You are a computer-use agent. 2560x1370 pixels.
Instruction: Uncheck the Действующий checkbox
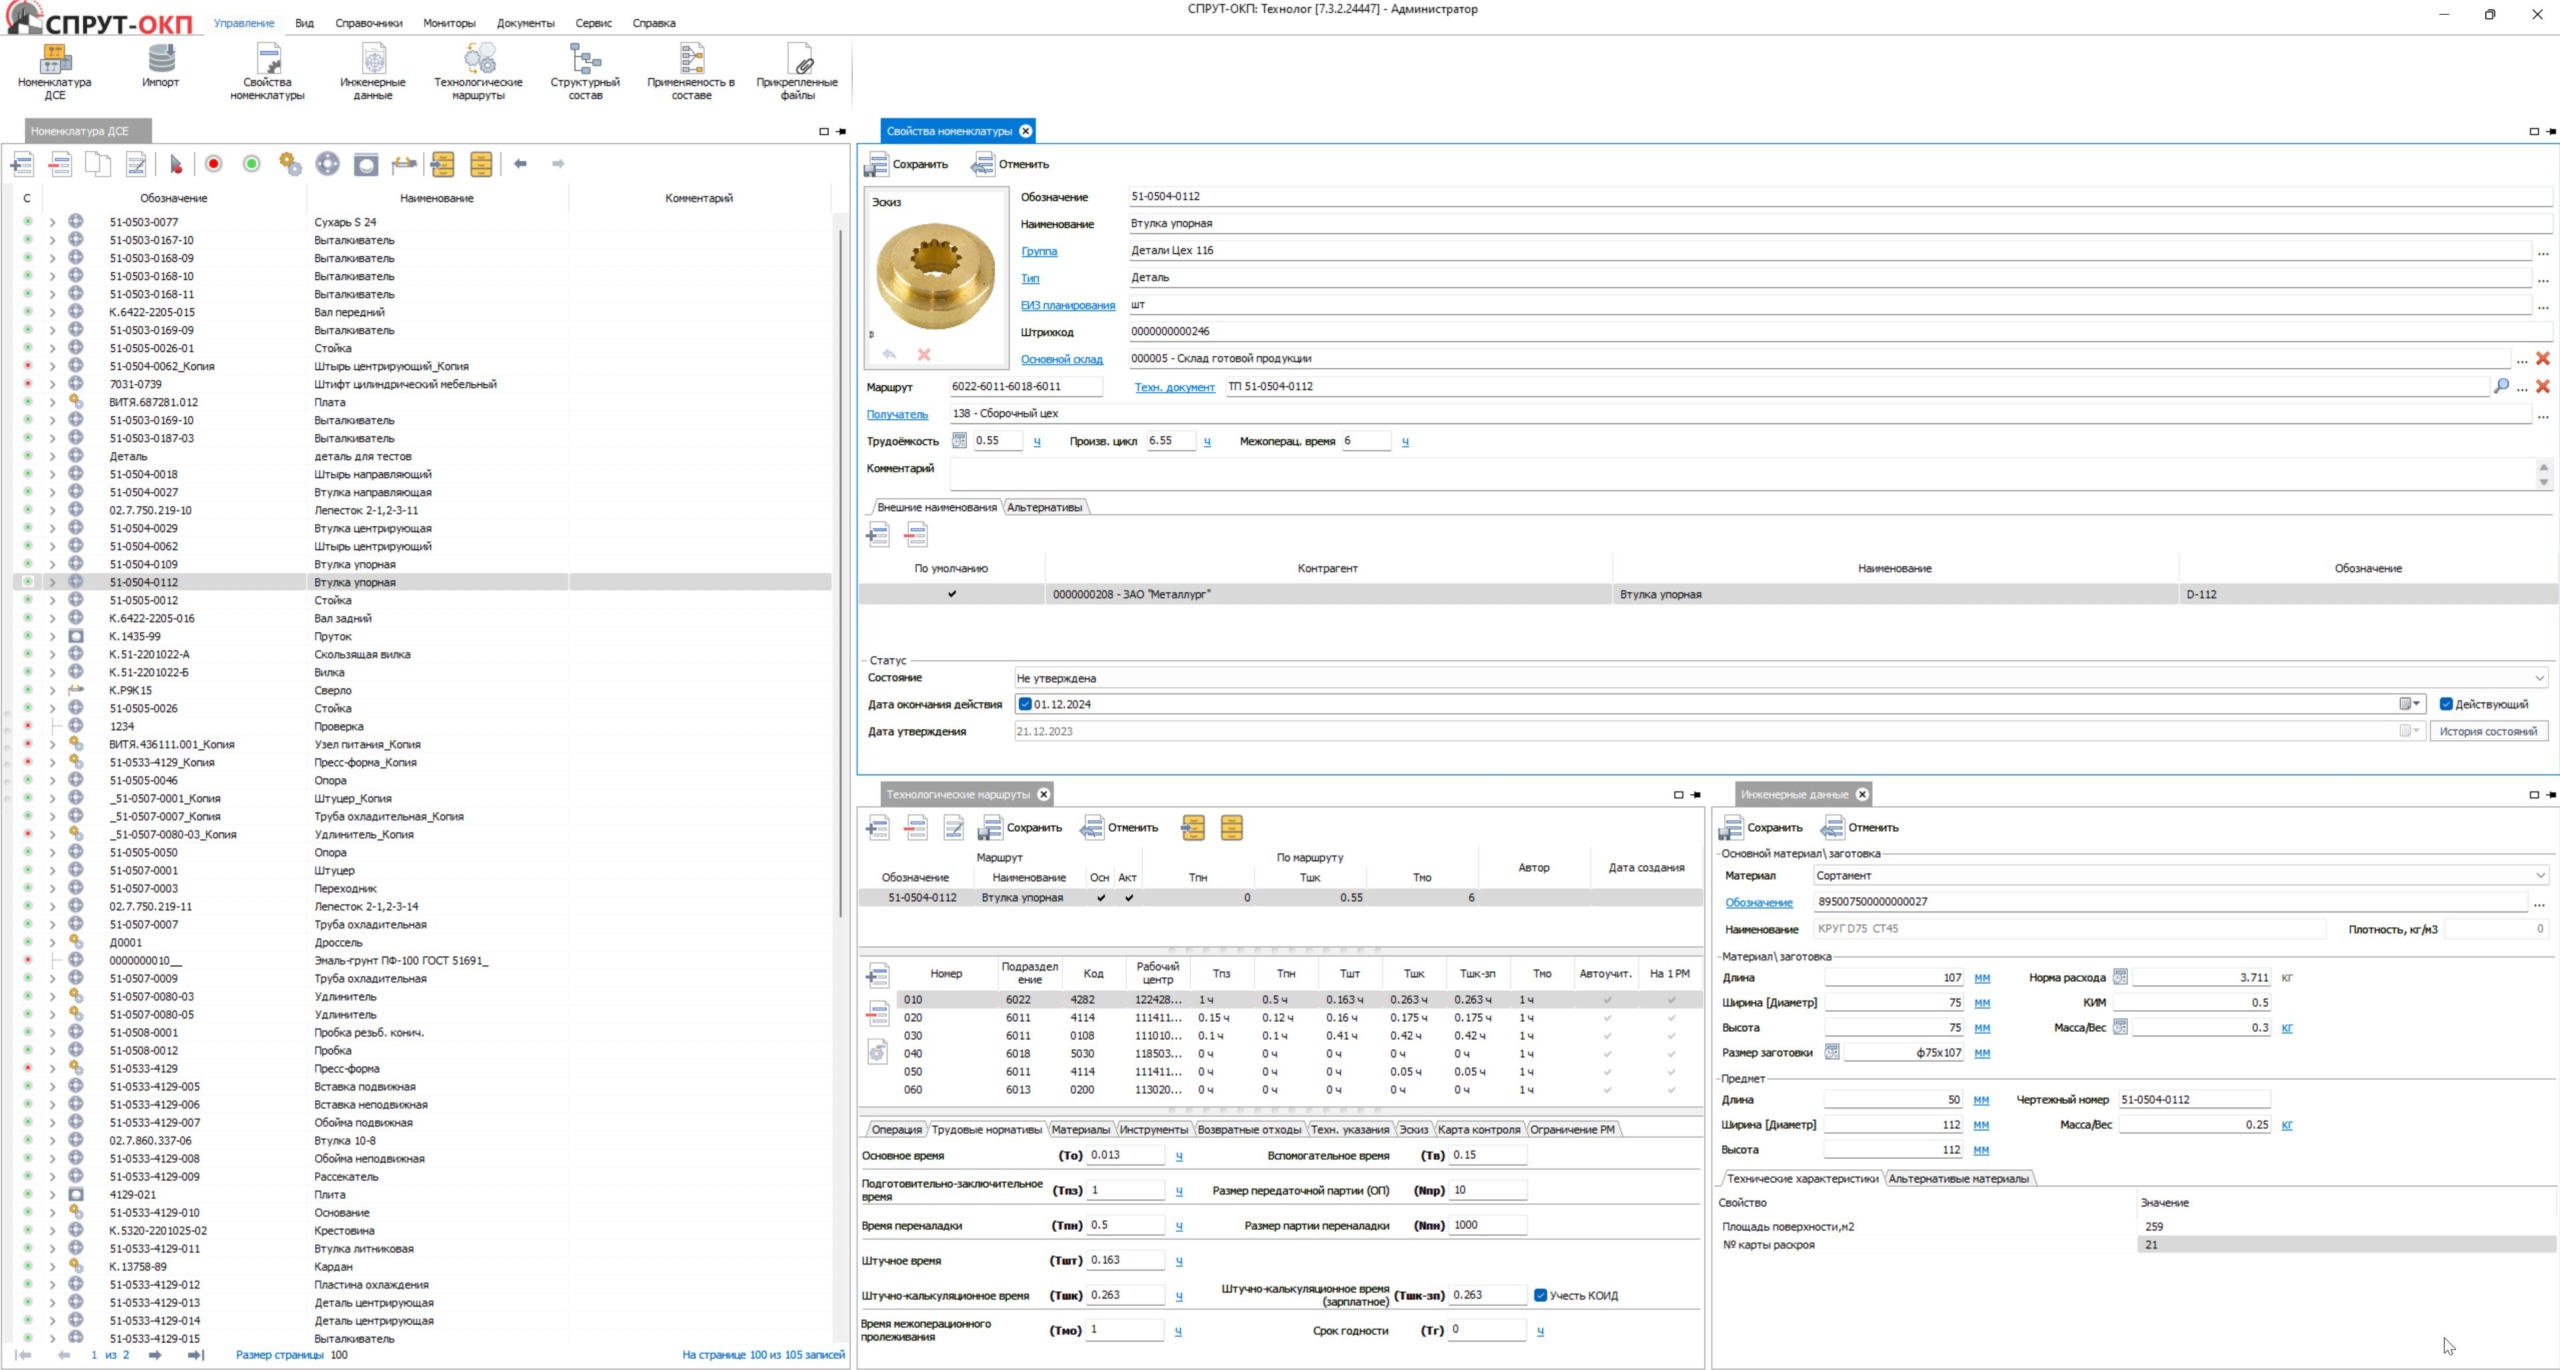2445,704
